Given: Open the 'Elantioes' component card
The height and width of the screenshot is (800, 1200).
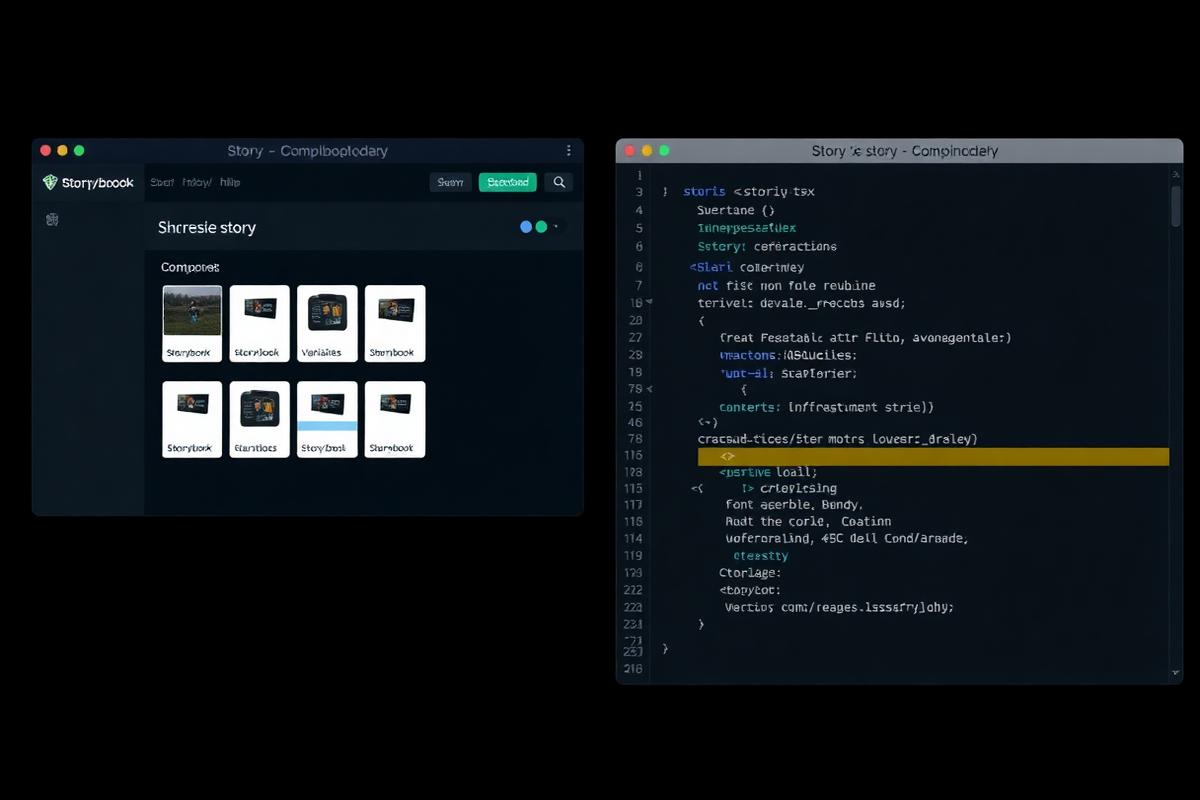Looking at the screenshot, I should pyautogui.click(x=259, y=419).
